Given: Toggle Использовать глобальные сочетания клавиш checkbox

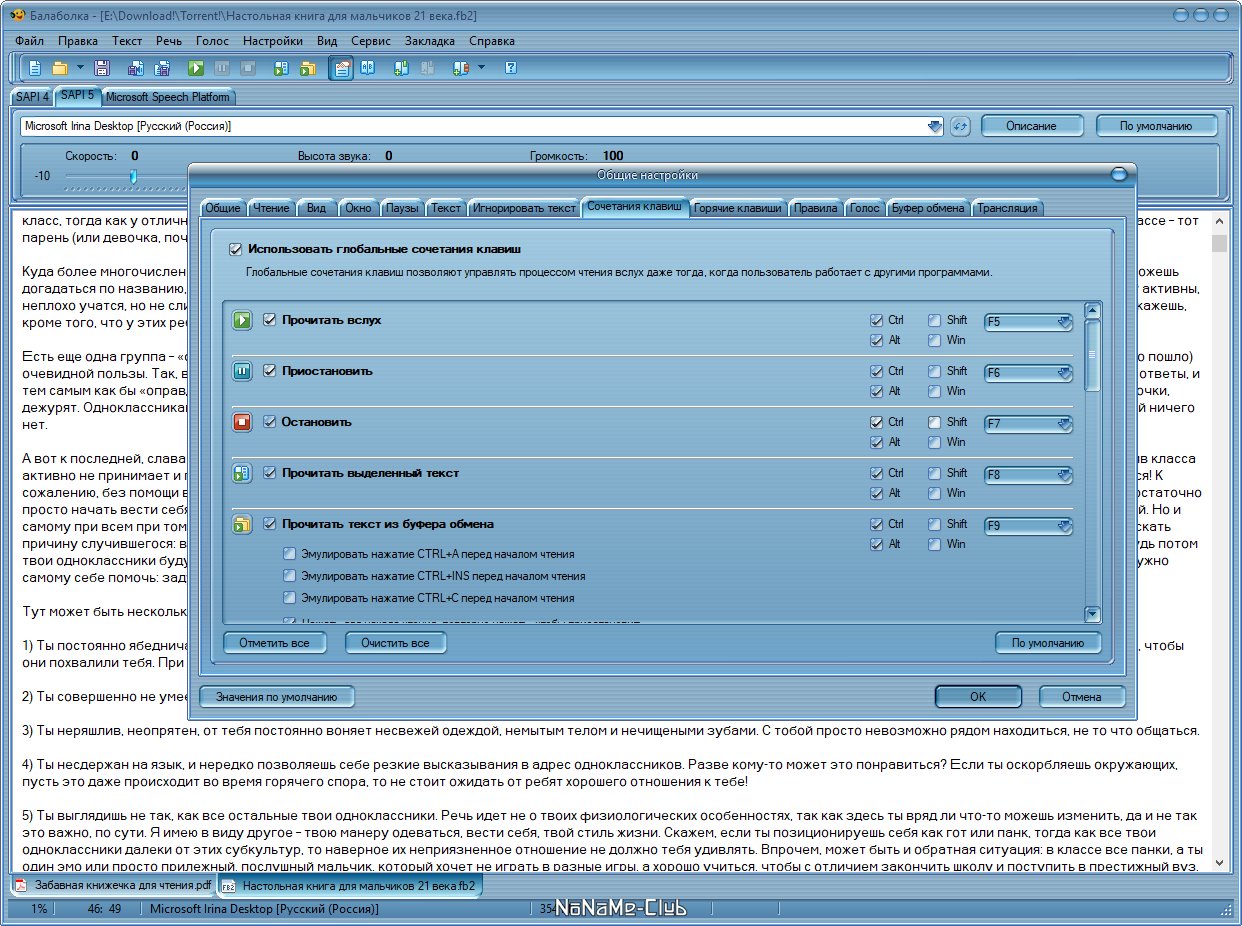Looking at the screenshot, I should (x=236, y=249).
